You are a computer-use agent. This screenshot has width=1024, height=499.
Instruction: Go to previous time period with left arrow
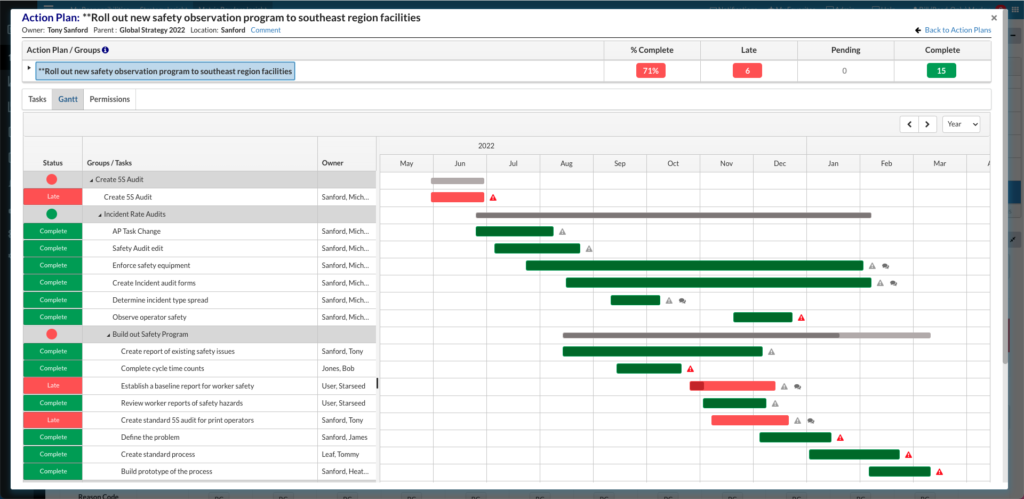pos(909,125)
